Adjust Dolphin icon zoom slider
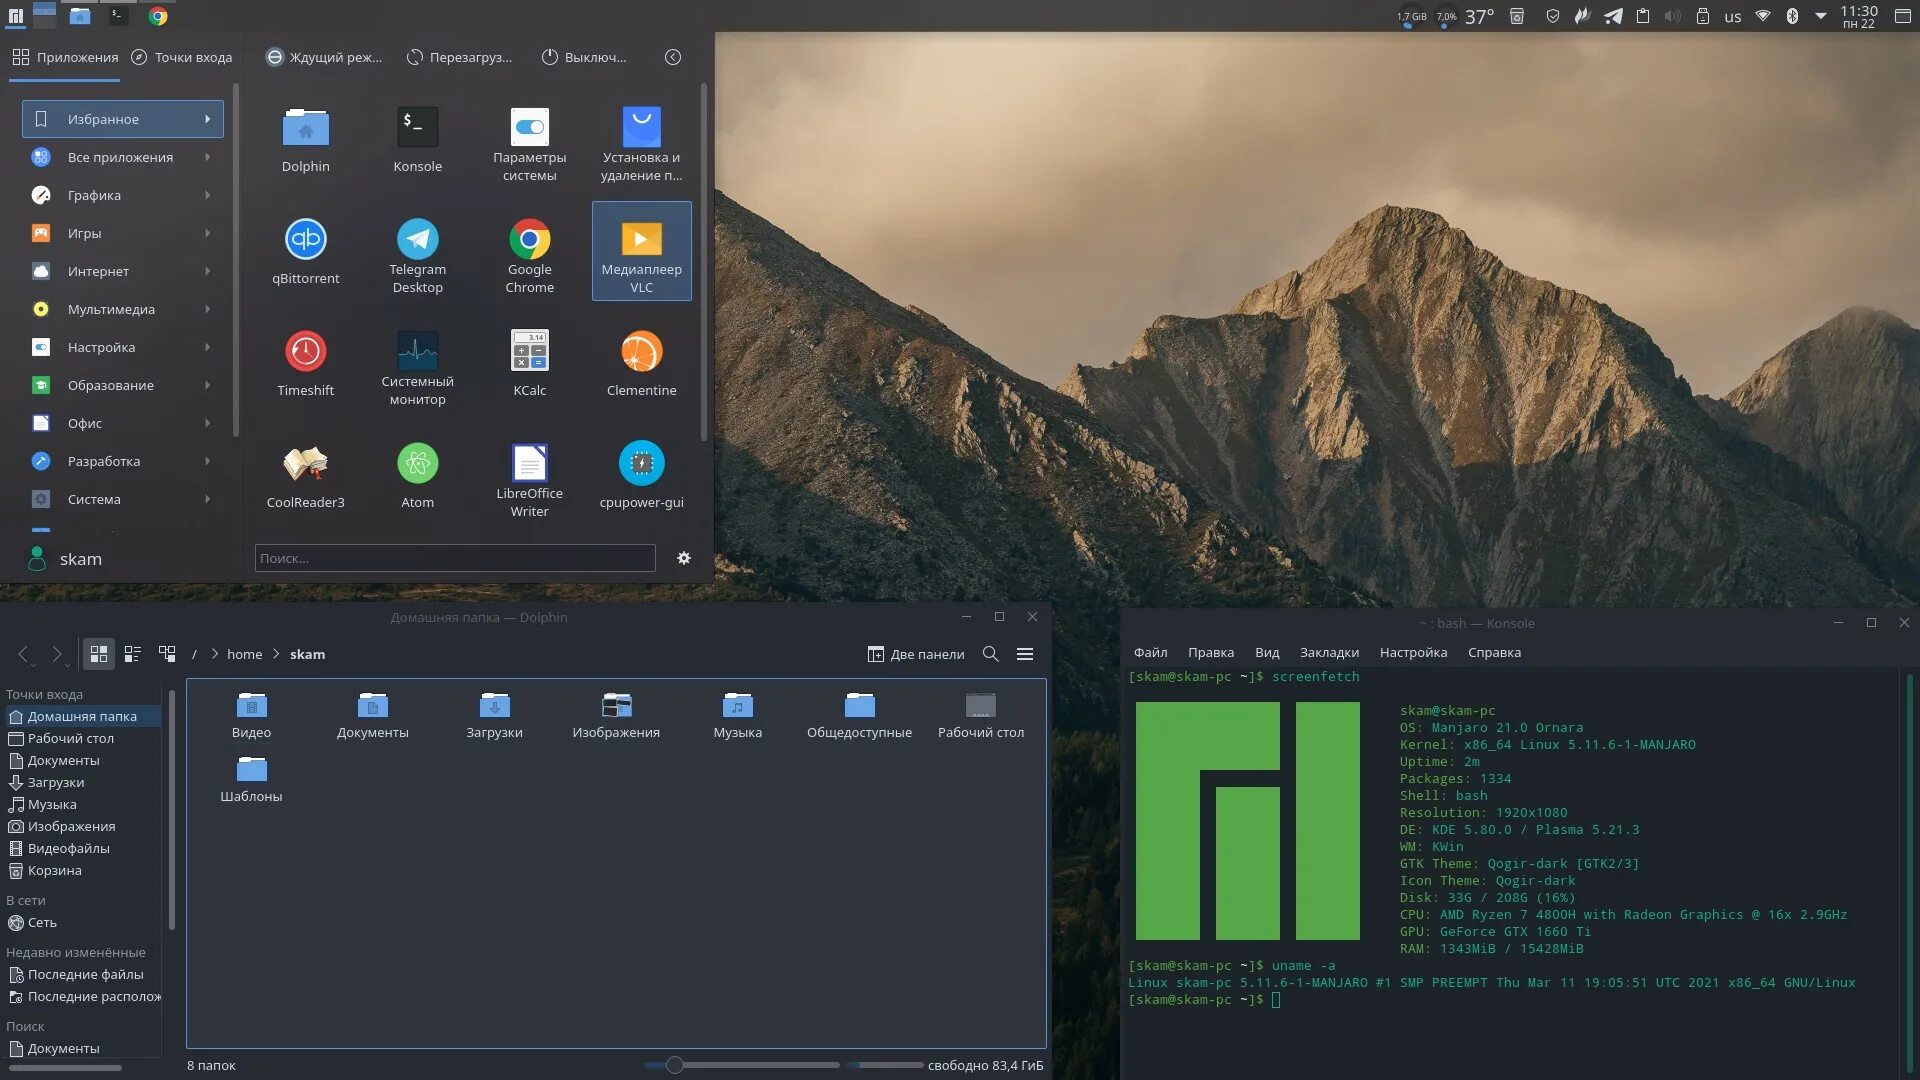This screenshot has width=1920, height=1080. (x=675, y=1065)
